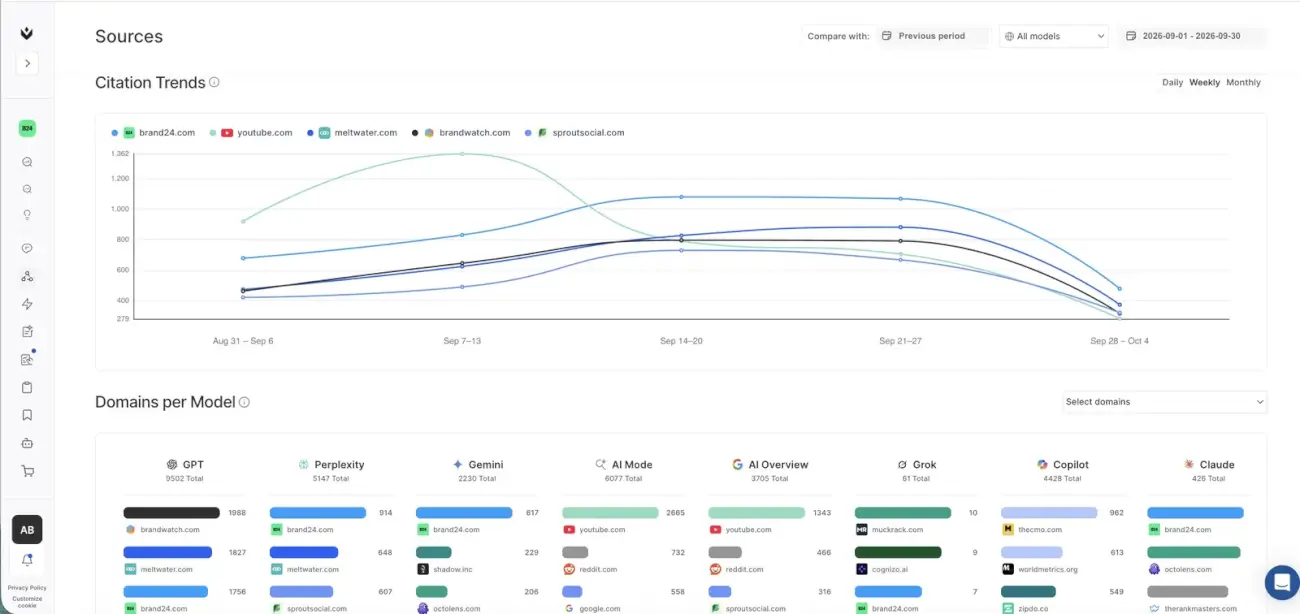Open the shopping cart icon in sidebar
The width and height of the screenshot is (1300, 614).
[x=27, y=471]
